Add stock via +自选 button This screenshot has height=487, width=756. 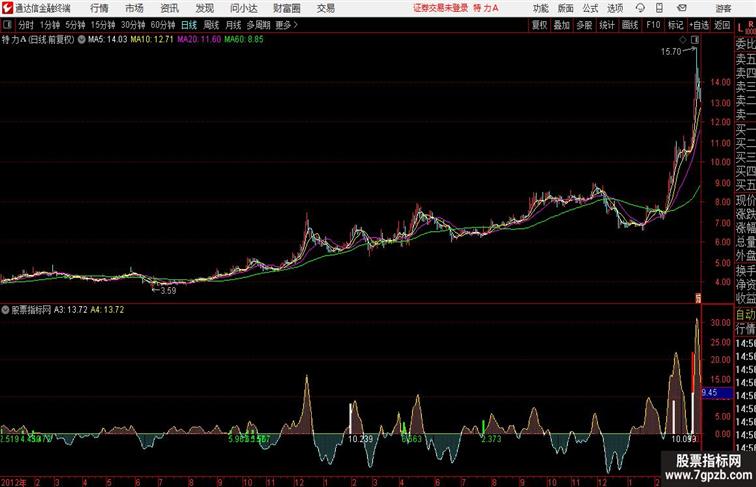(x=699, y=25)
